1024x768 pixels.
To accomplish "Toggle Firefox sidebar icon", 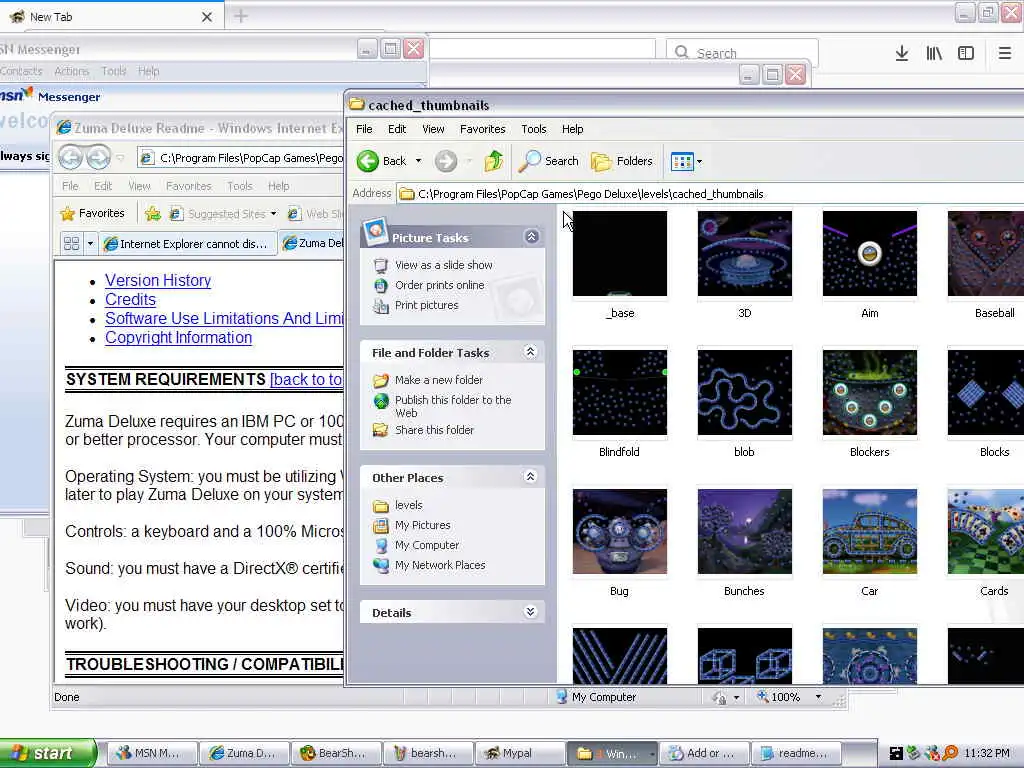I will [966, 53].
